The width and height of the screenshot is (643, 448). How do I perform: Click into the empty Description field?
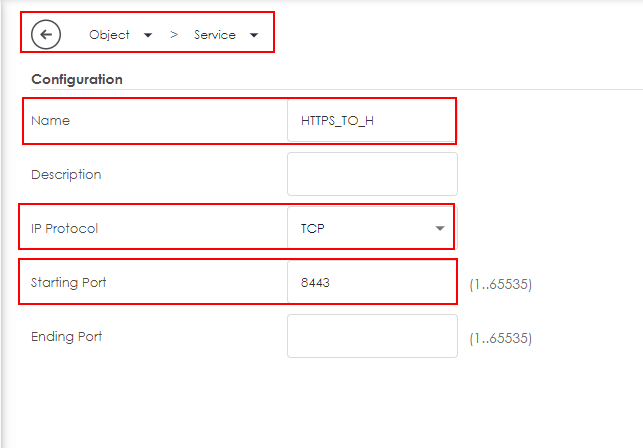[371, 174]
